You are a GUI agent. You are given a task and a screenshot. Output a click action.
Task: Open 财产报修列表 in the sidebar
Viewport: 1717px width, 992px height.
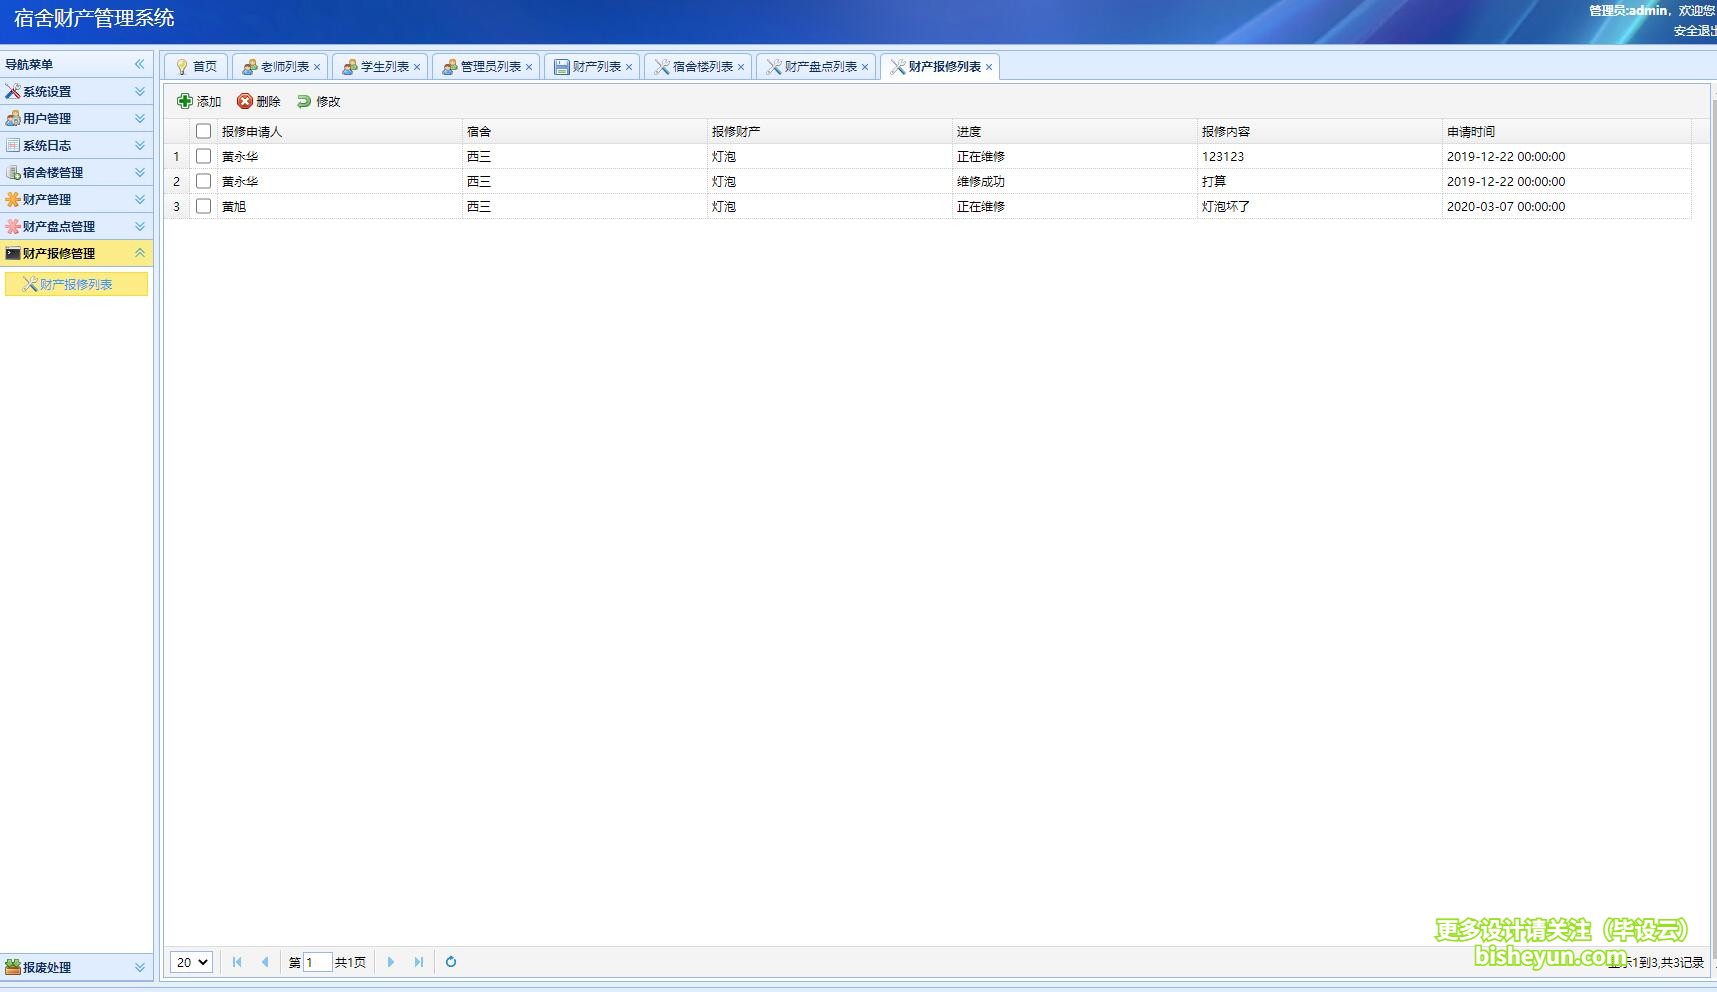tap(76, 284)
